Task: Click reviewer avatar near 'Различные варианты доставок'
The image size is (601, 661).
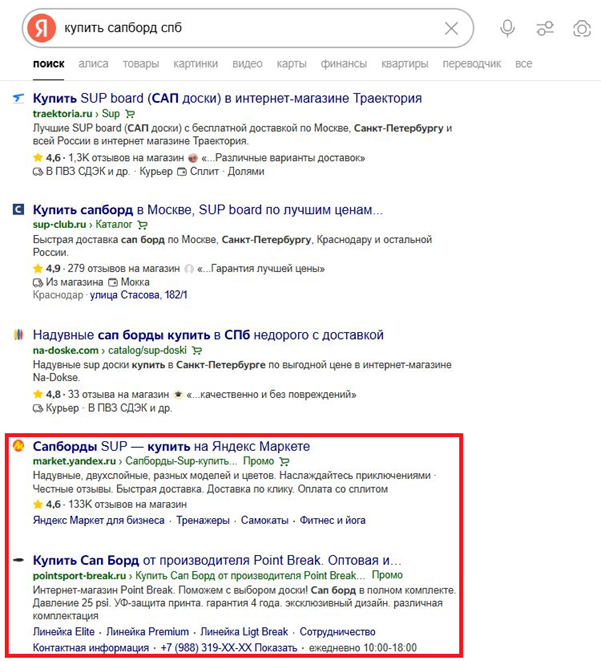Action: click(193, 158)
